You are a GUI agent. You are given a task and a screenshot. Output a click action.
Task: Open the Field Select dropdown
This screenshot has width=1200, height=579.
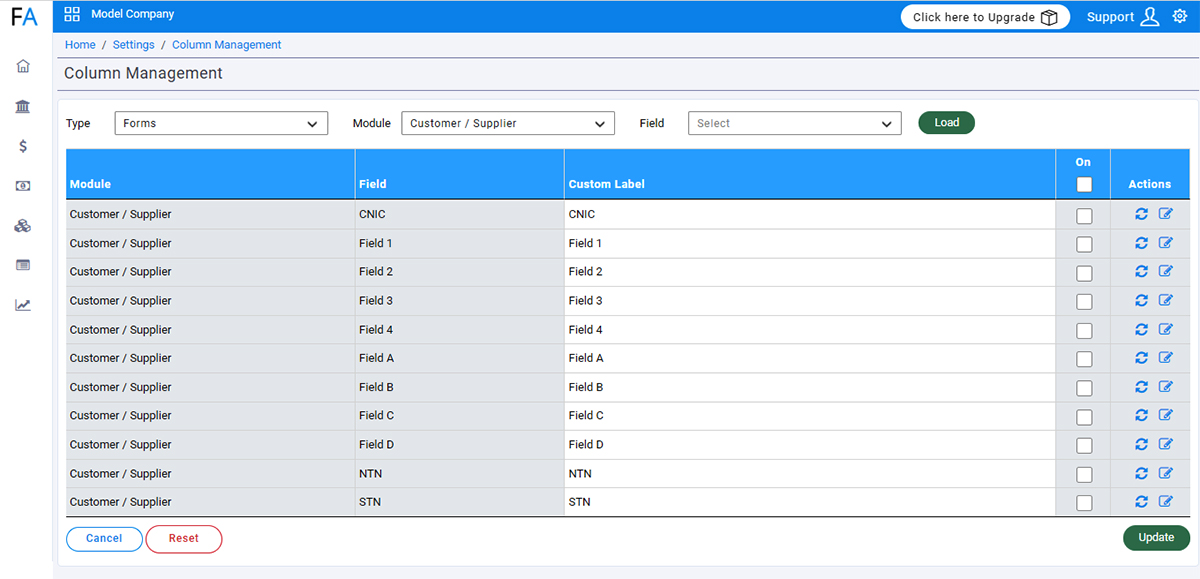click(x=795, y=123)
